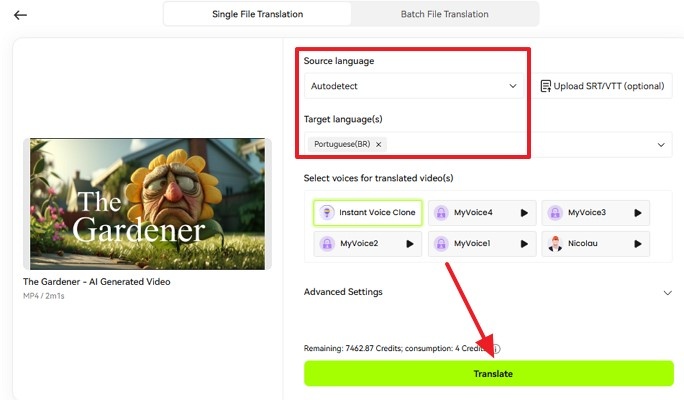Click the Instant Voice Clone microphone icon
Screen dimensions: 684x400
[327, 212]
